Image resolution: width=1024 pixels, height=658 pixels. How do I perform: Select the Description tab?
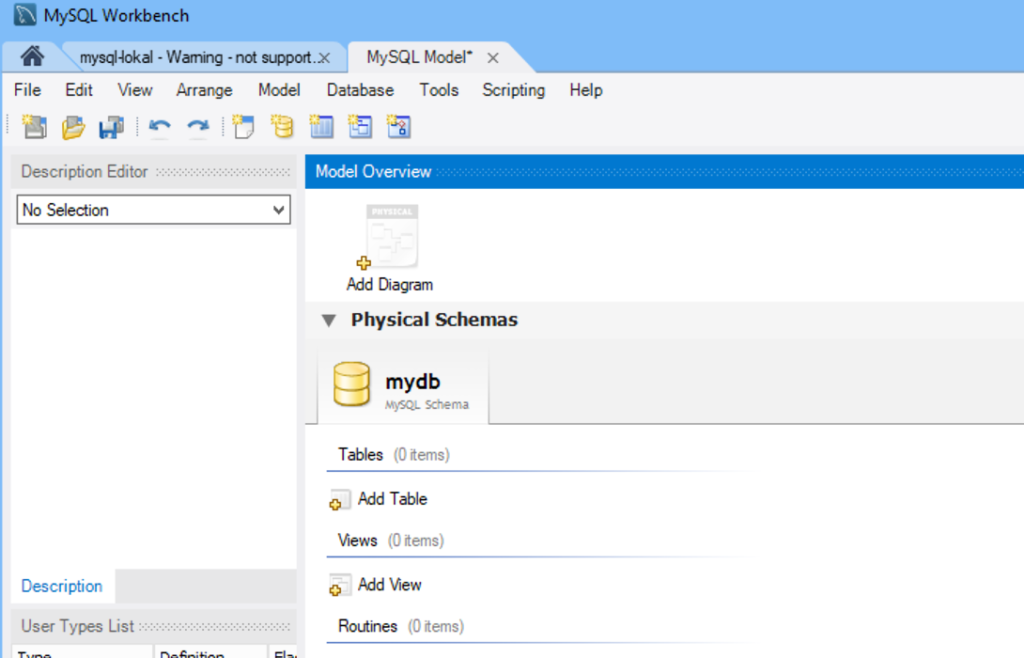click(x=62, y=586)
